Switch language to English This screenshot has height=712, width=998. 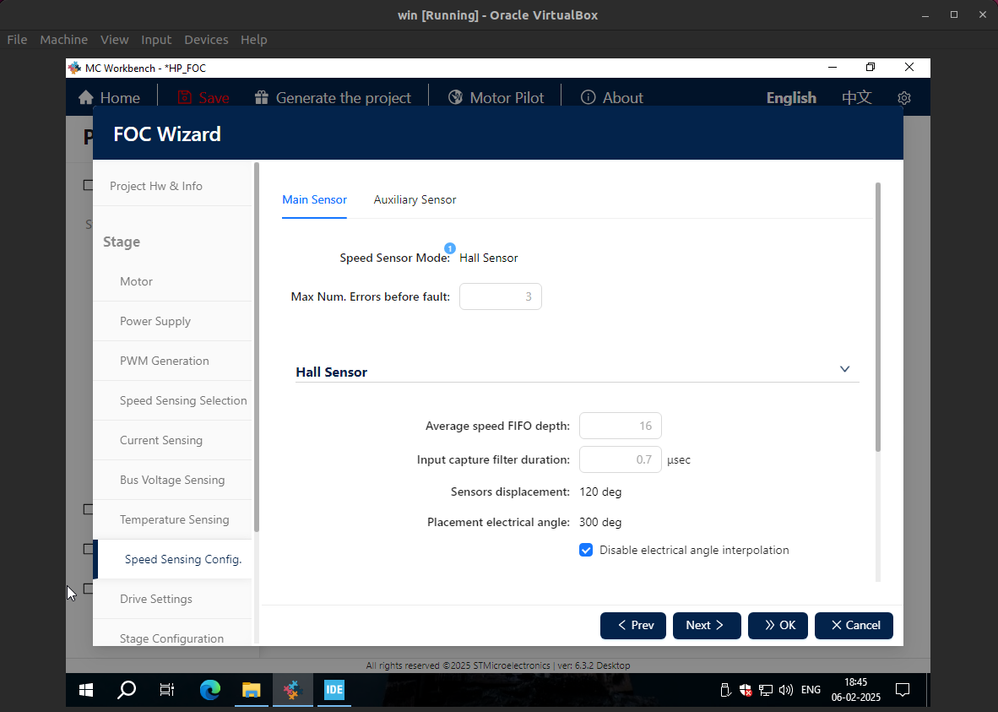791,97
